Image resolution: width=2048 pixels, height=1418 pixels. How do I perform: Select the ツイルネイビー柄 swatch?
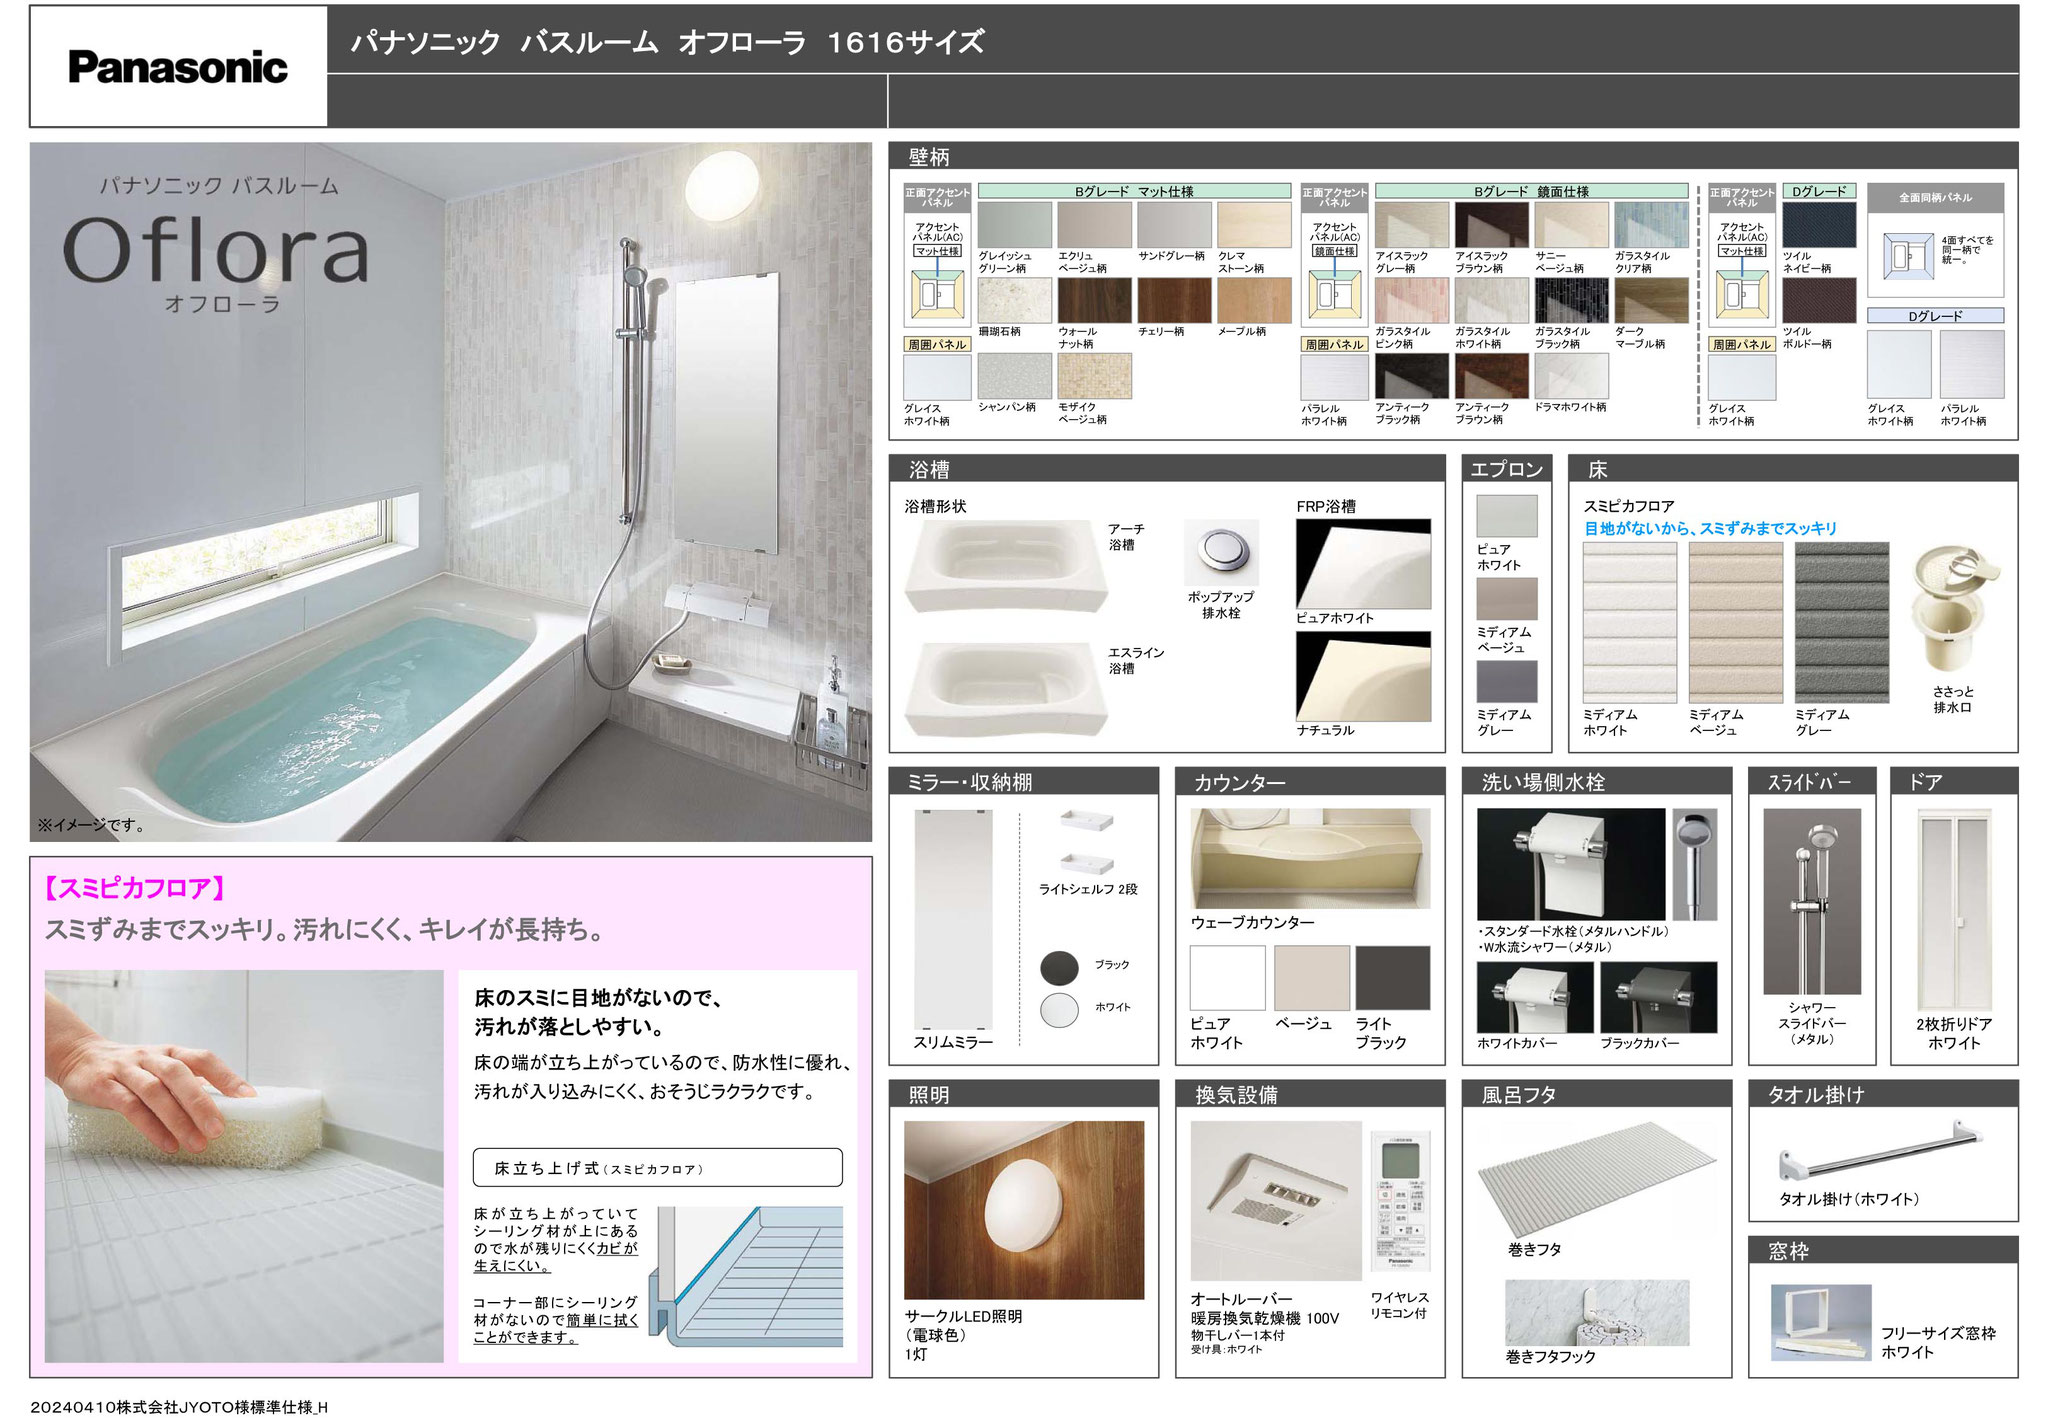1819,225
